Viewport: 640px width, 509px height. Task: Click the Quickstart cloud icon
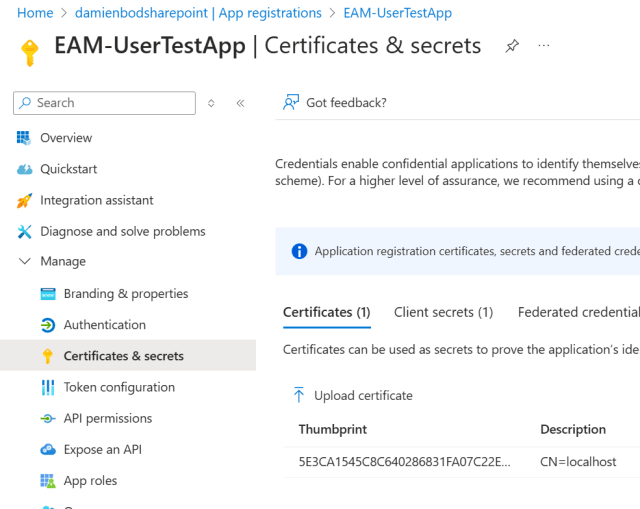(x=24, y=169)
